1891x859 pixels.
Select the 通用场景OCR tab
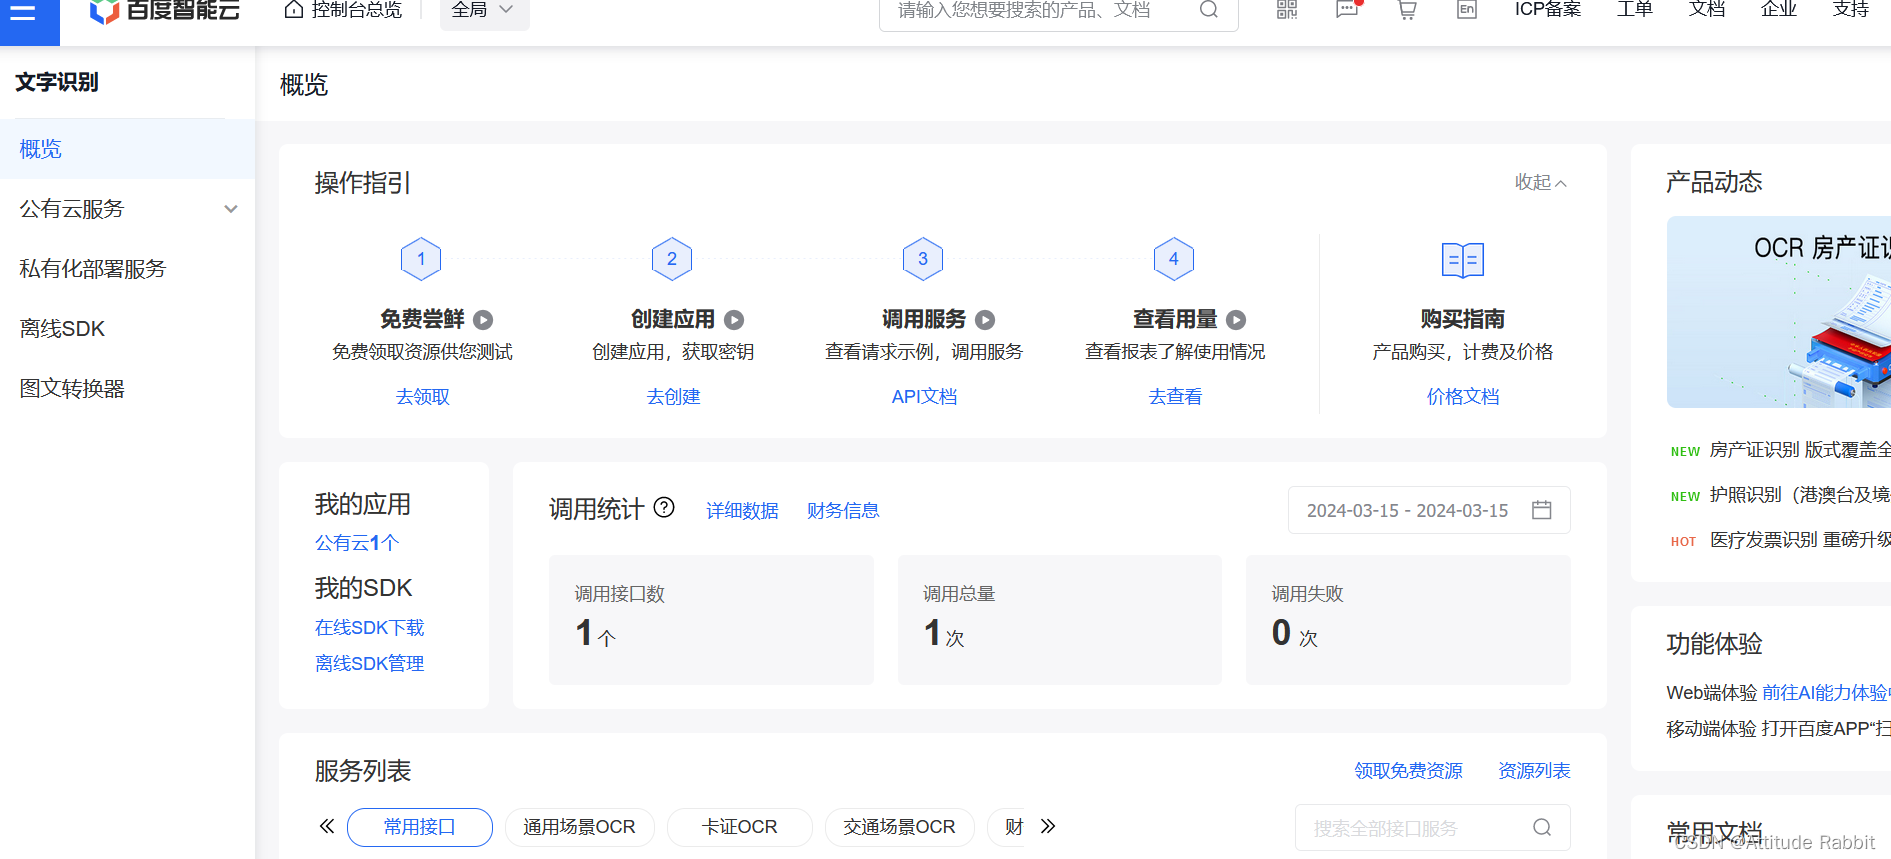click(x=580, y=827)
